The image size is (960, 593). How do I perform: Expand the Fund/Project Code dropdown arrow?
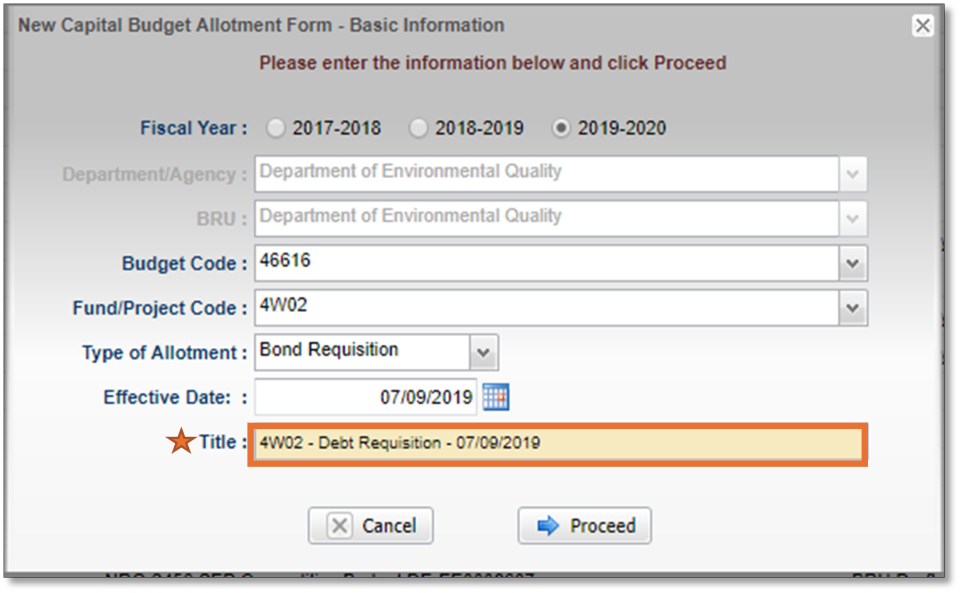(x=852, y=308)
